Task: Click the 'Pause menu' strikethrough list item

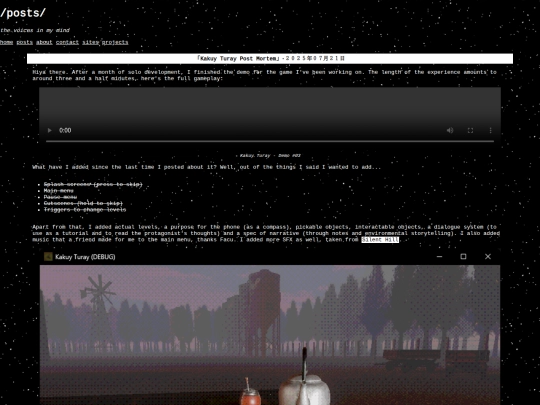Action: (60, 197)
